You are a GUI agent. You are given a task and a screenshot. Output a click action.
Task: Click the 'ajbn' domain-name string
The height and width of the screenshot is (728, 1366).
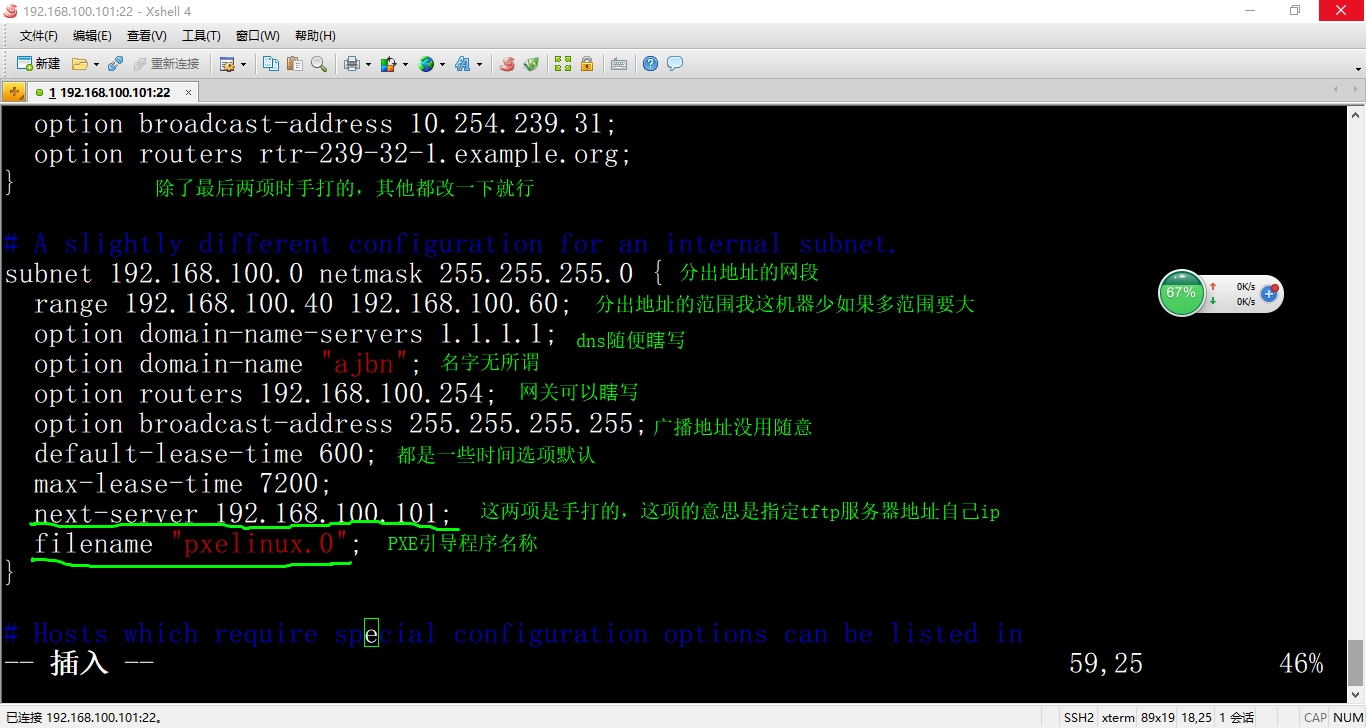364,364
